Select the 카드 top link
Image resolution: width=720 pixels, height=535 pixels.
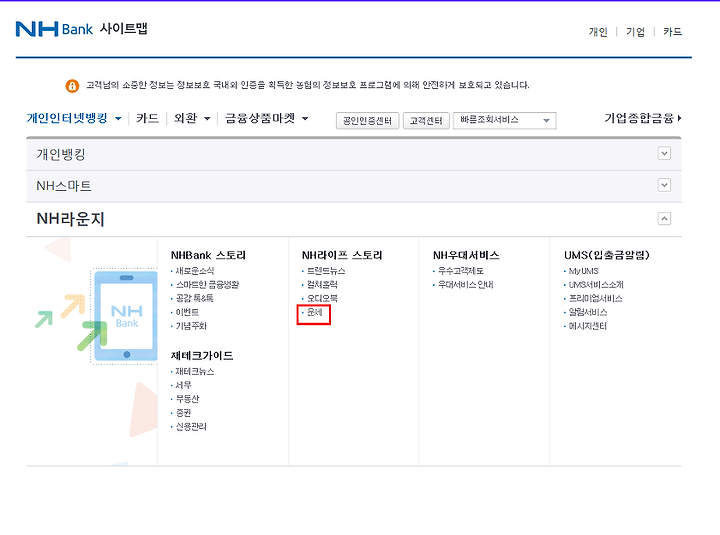coord(672,32)
